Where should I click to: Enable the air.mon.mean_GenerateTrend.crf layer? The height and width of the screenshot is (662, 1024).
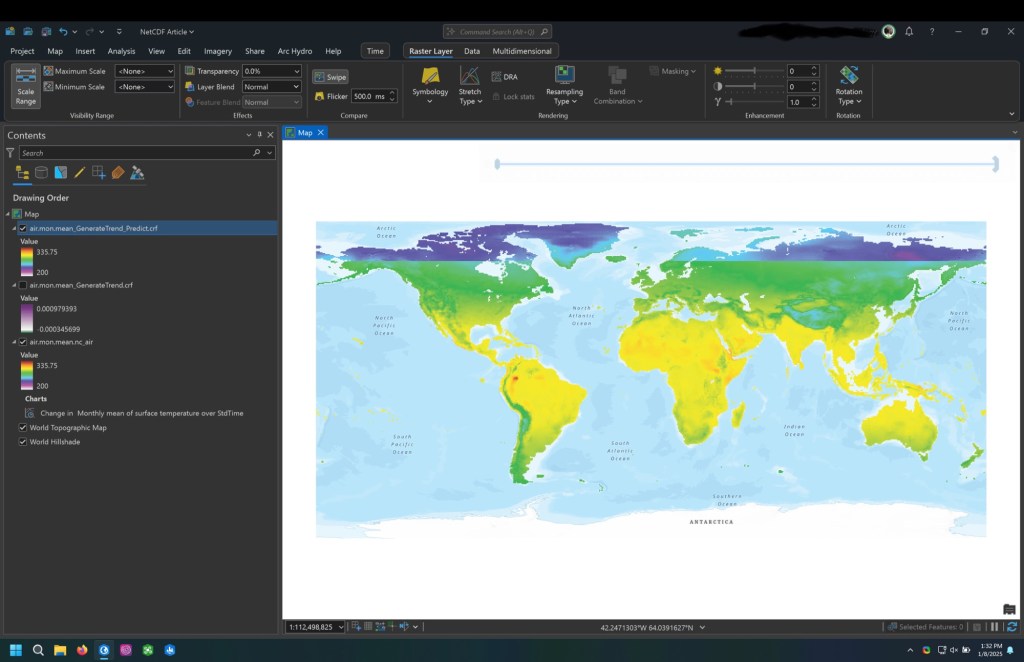pos(23,285)
